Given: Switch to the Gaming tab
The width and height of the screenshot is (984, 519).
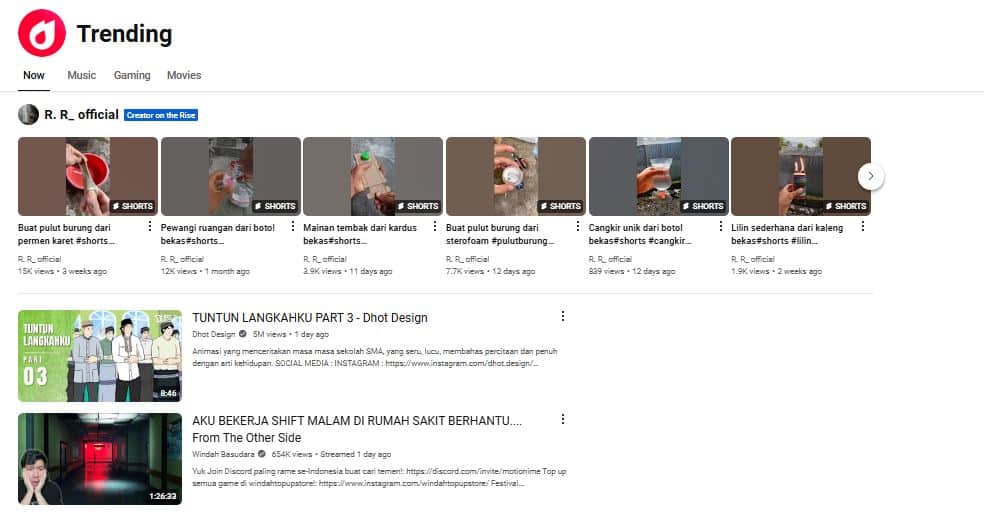Looking at the screenshot, I should click(132, 75).
